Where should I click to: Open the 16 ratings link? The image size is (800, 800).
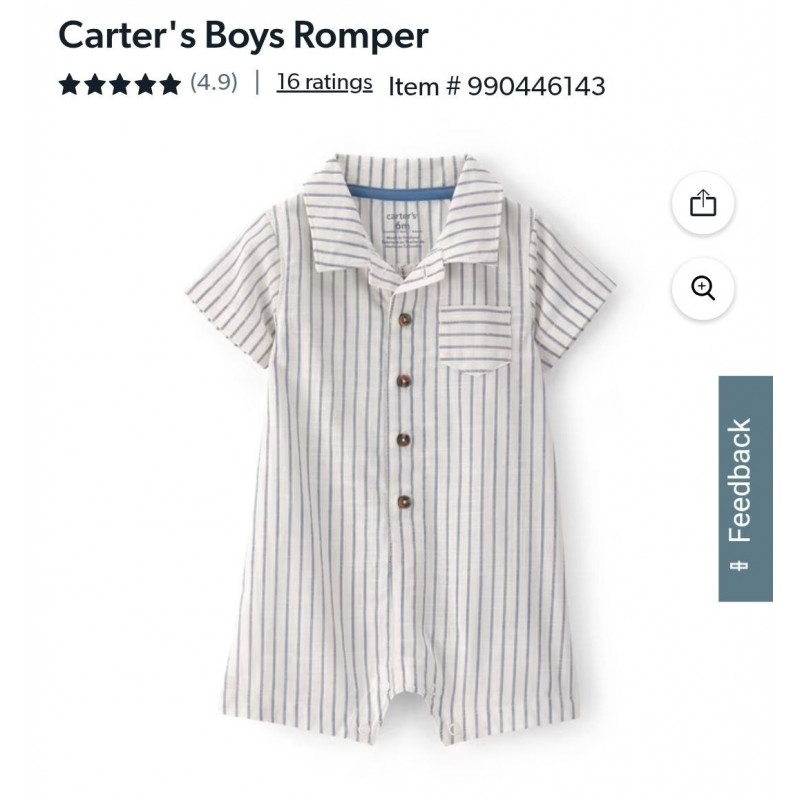click(x=324, y=82)
